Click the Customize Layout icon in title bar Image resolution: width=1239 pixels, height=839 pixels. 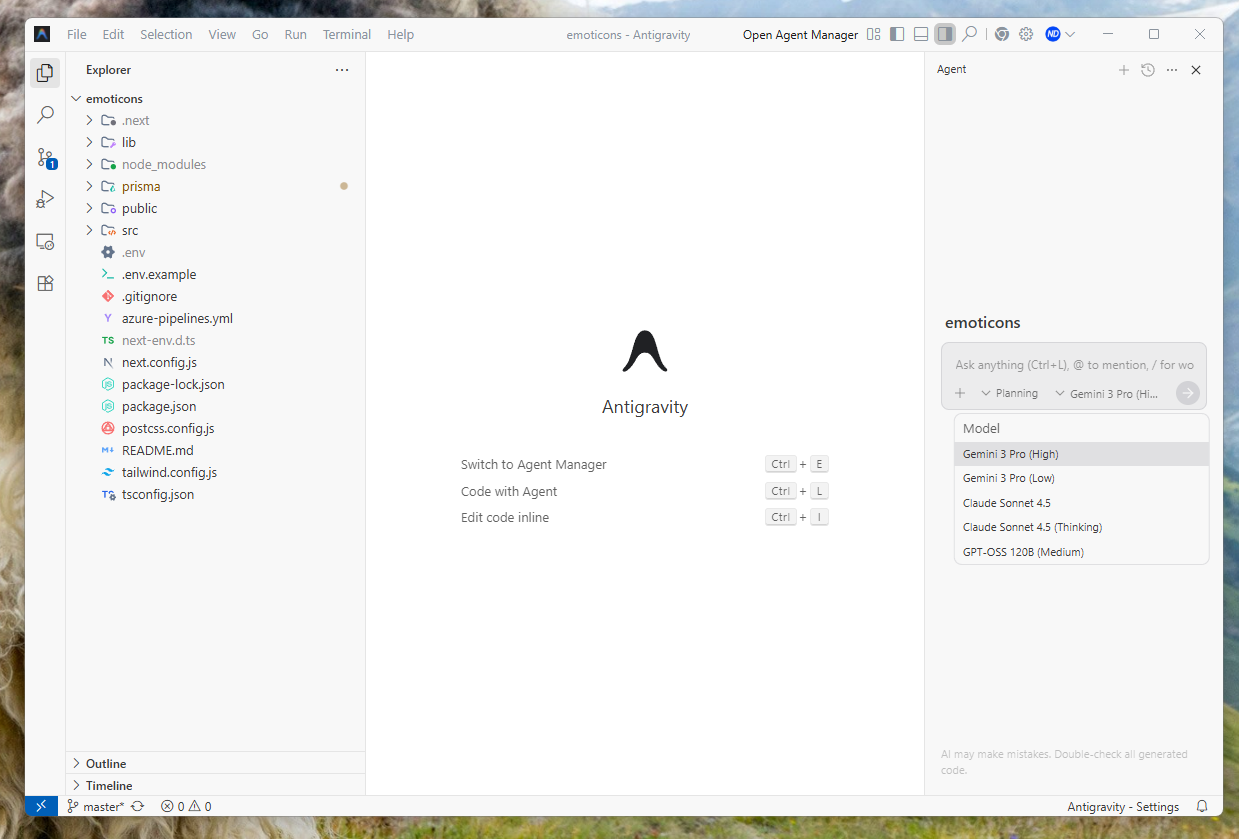(874, 34)
